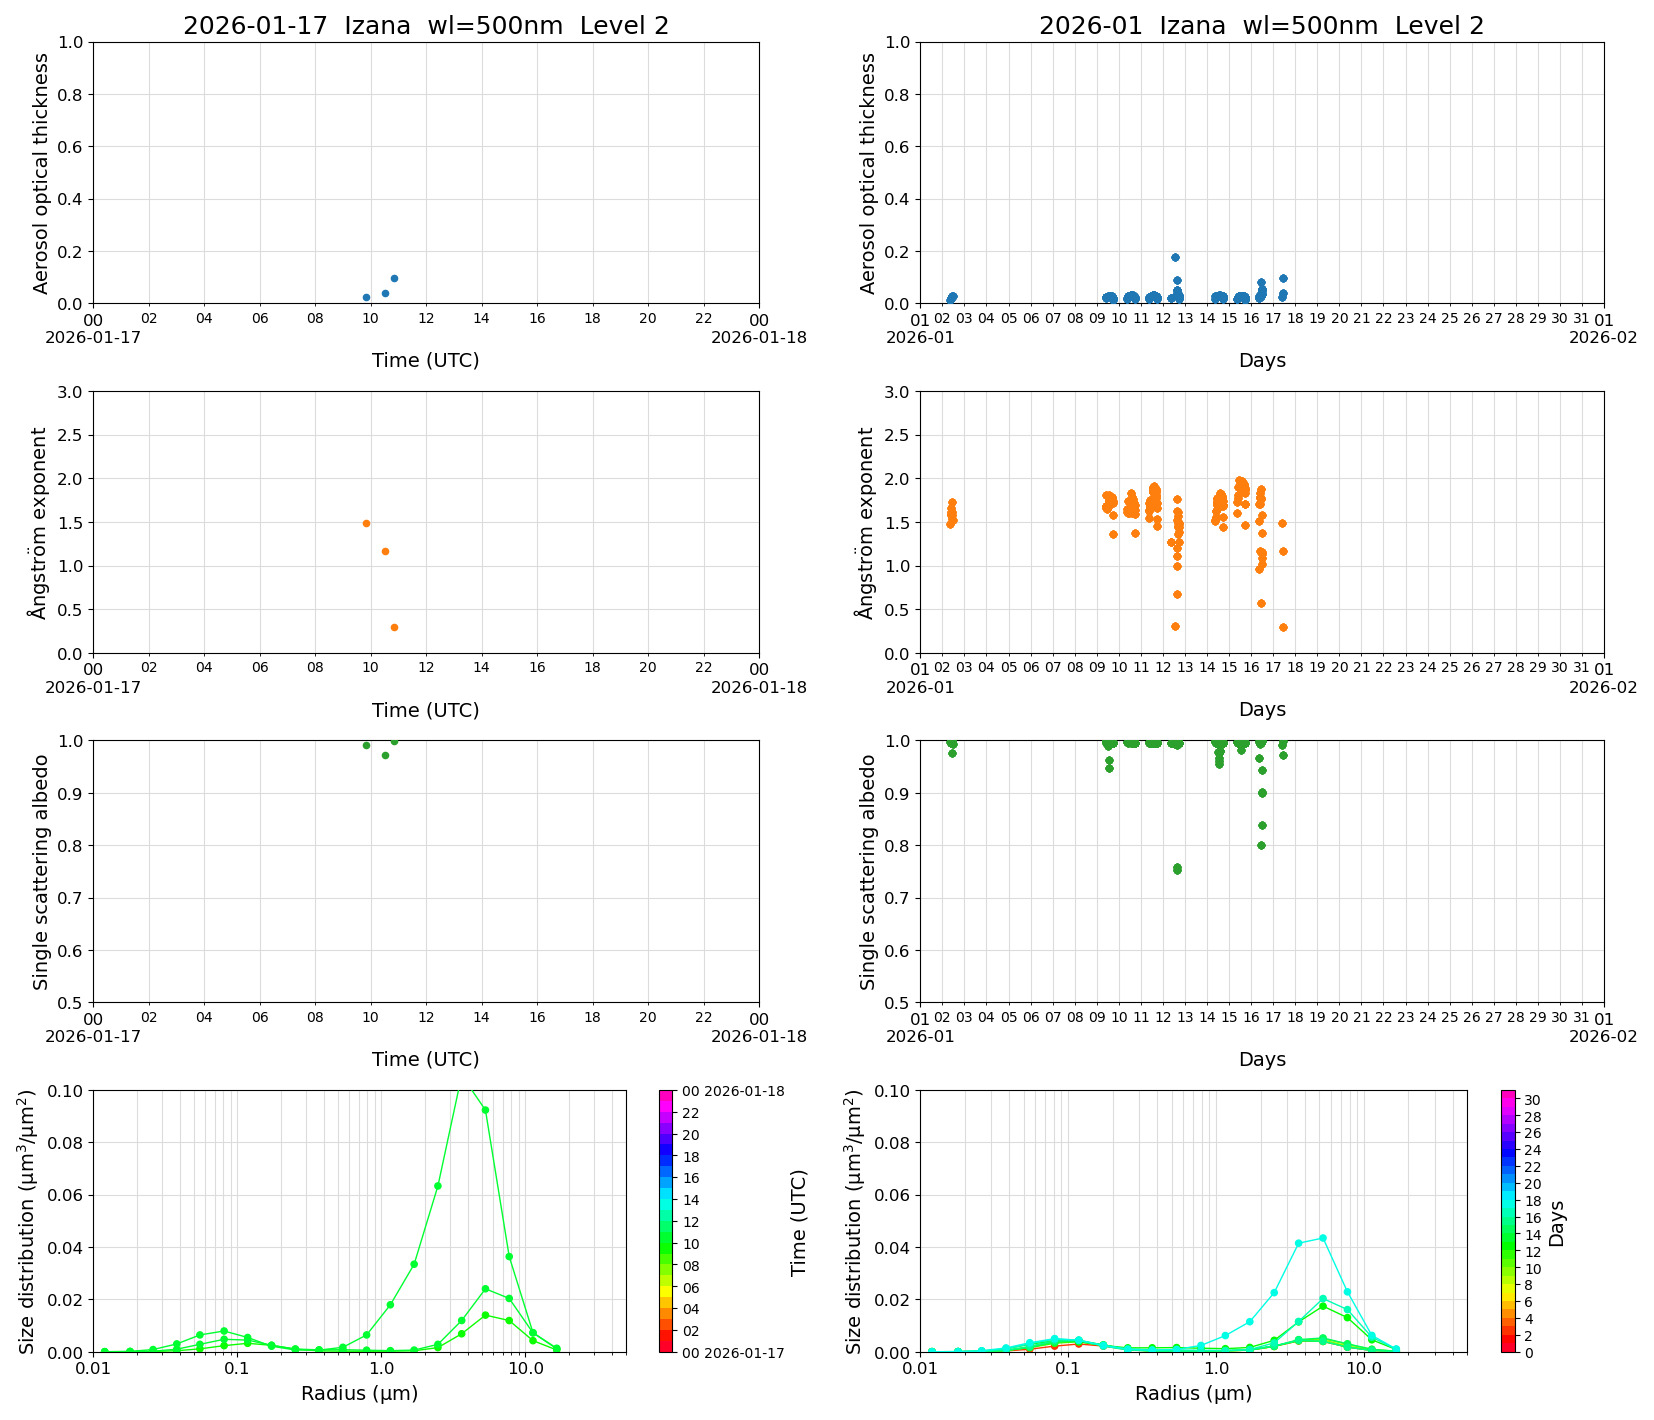Viewport: 1654px width, 1420px height.
Task: Click the Days colorbar beside monthly size distribution
Action: click(x=1509, y=1221)
